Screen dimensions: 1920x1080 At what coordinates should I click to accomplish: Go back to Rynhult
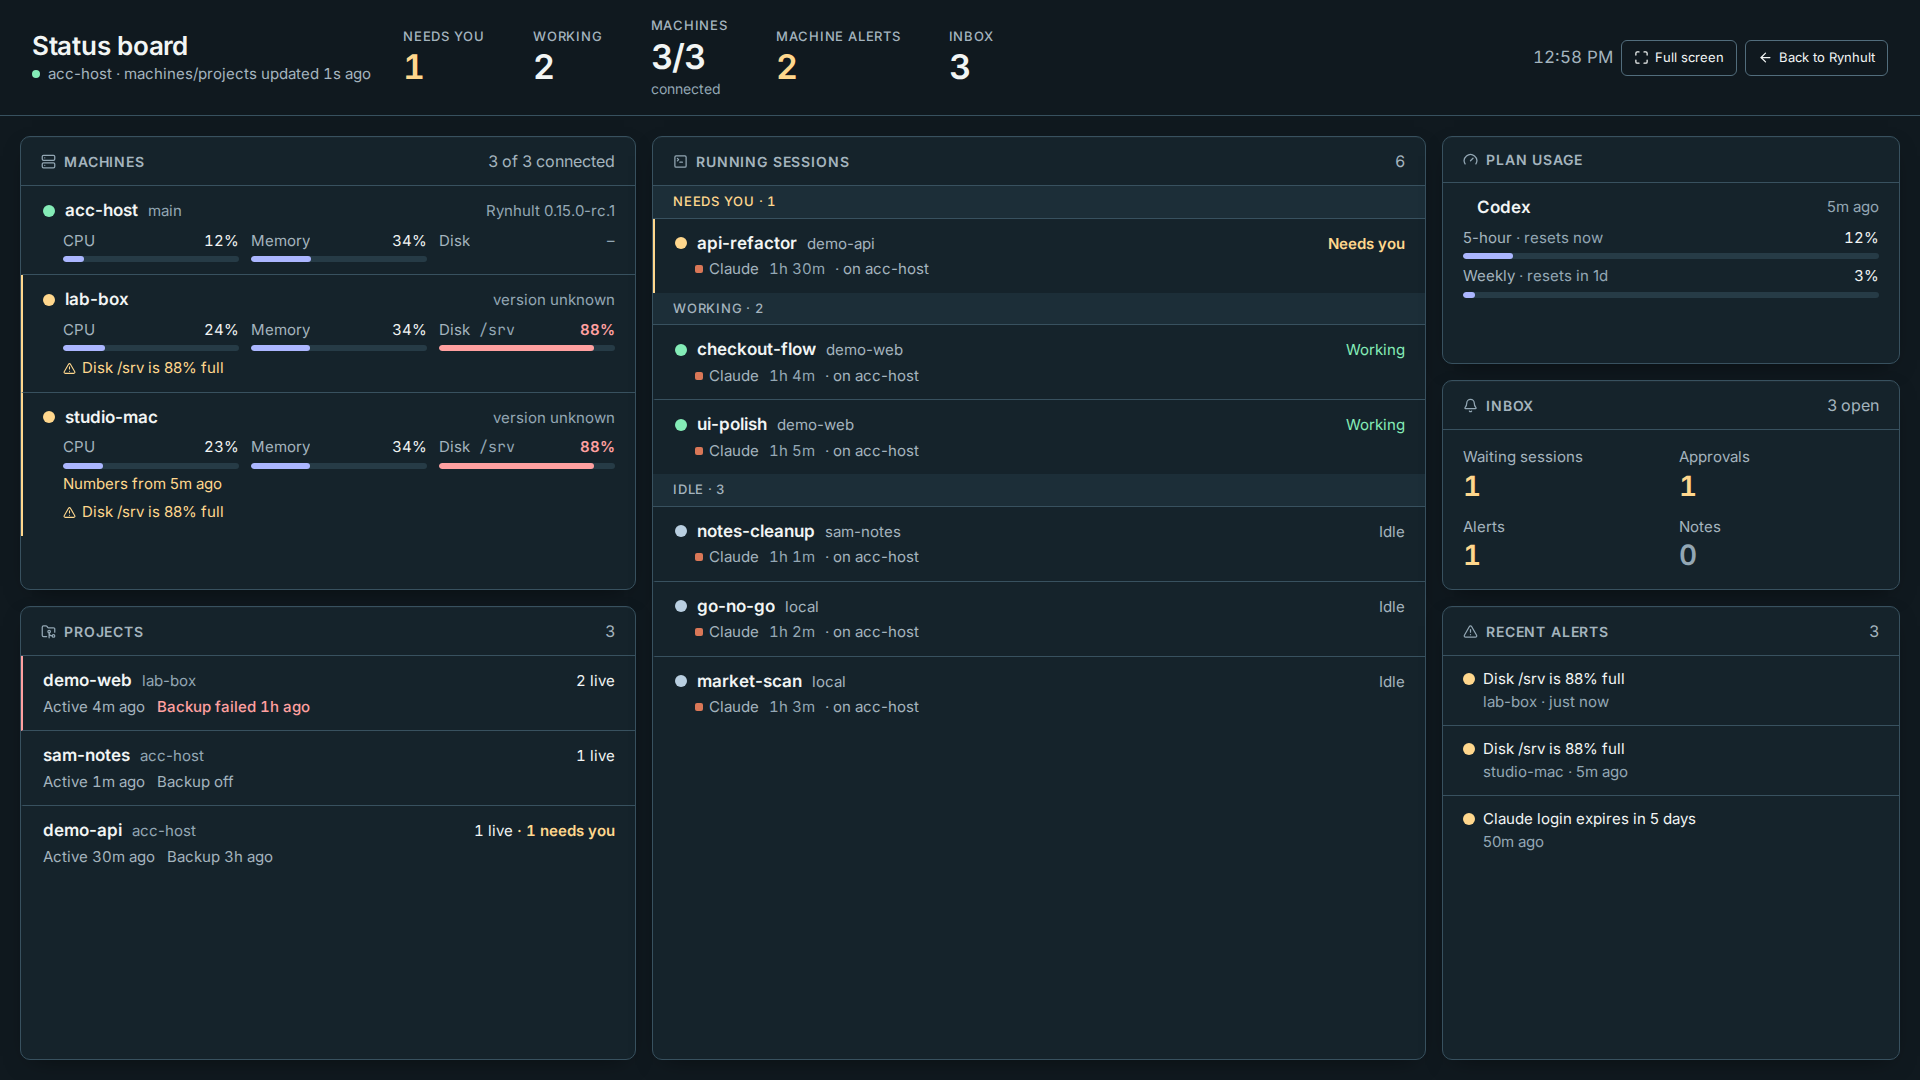(1816, 58)
